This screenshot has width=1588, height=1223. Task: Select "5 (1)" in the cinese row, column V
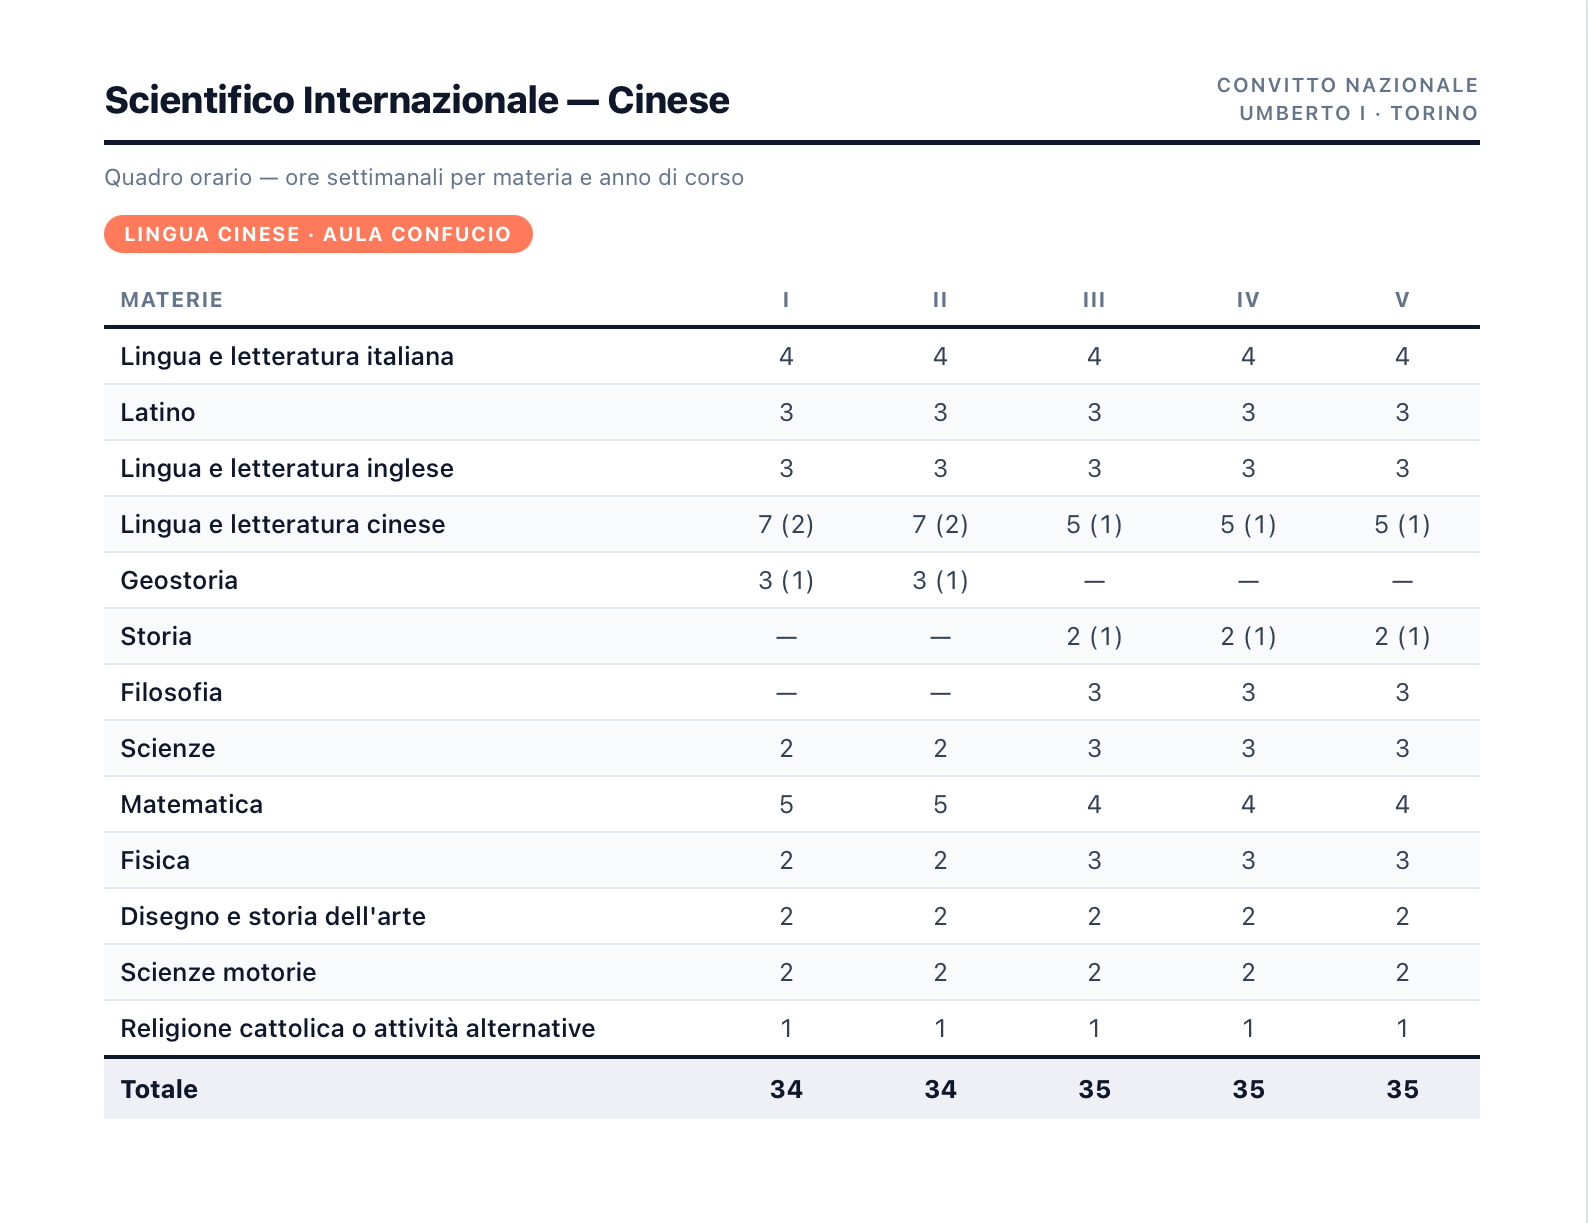(1402, 525)
